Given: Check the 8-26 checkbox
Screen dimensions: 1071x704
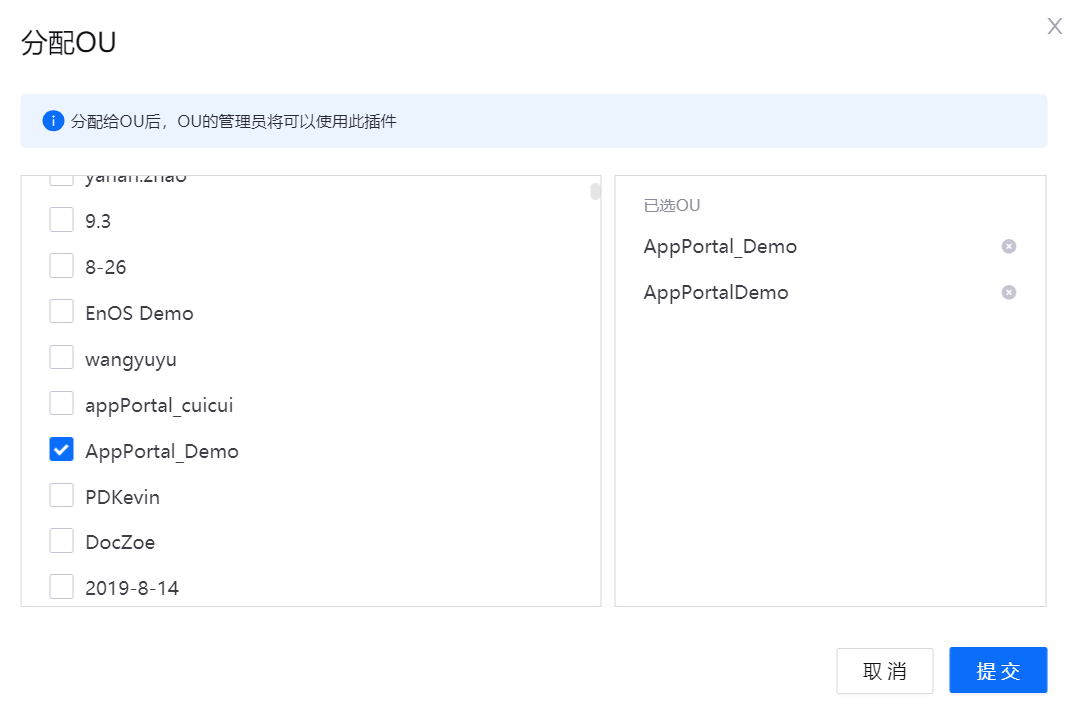Looking at the screenshot, I should point(61,265).
